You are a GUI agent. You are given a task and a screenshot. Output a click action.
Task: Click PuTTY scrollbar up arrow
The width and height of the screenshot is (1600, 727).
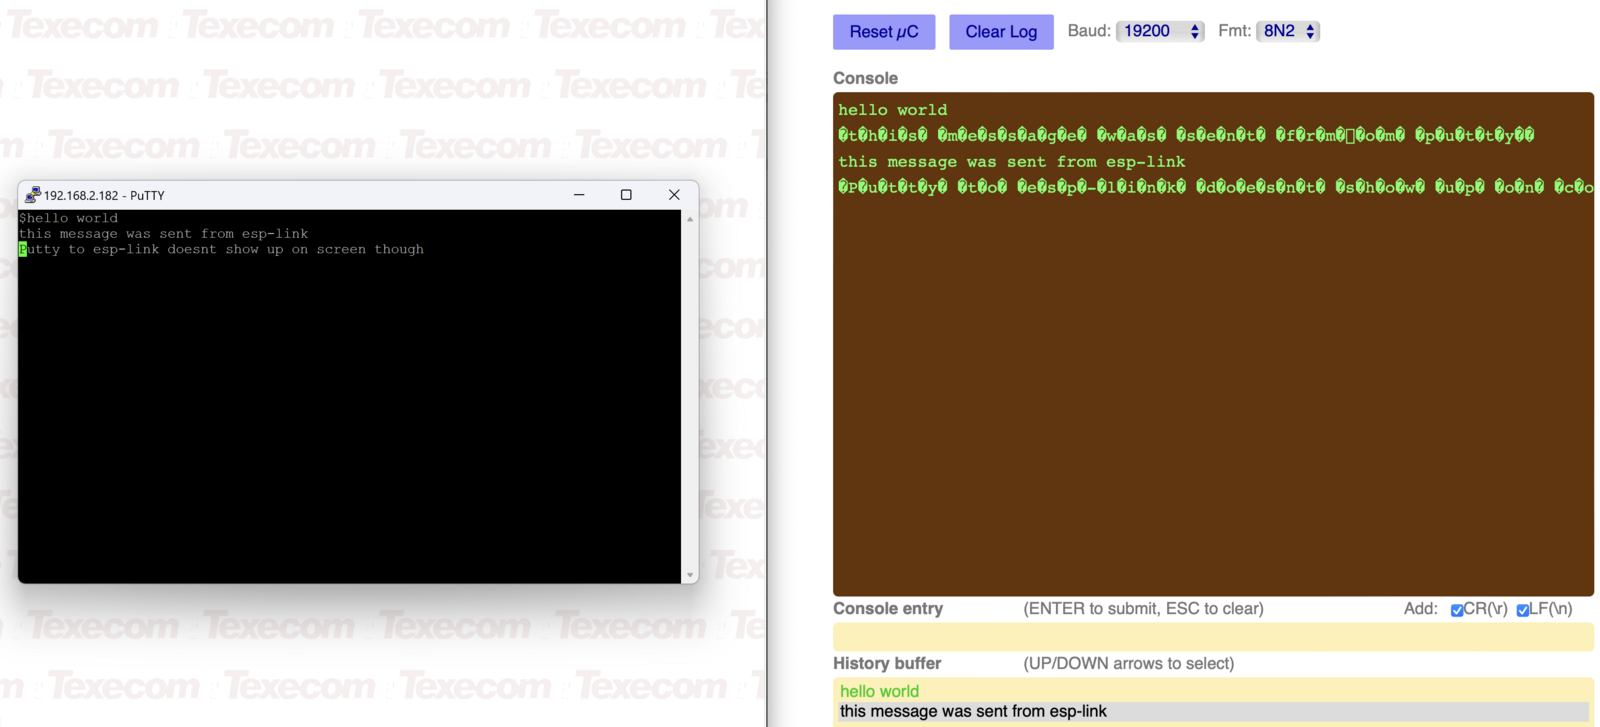(690, 218)
